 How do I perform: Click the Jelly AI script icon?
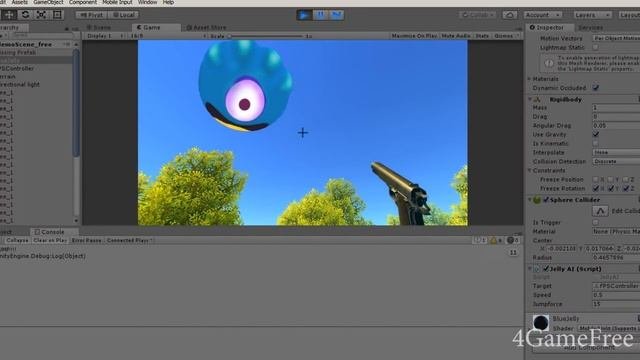click(x=537, y=269)
